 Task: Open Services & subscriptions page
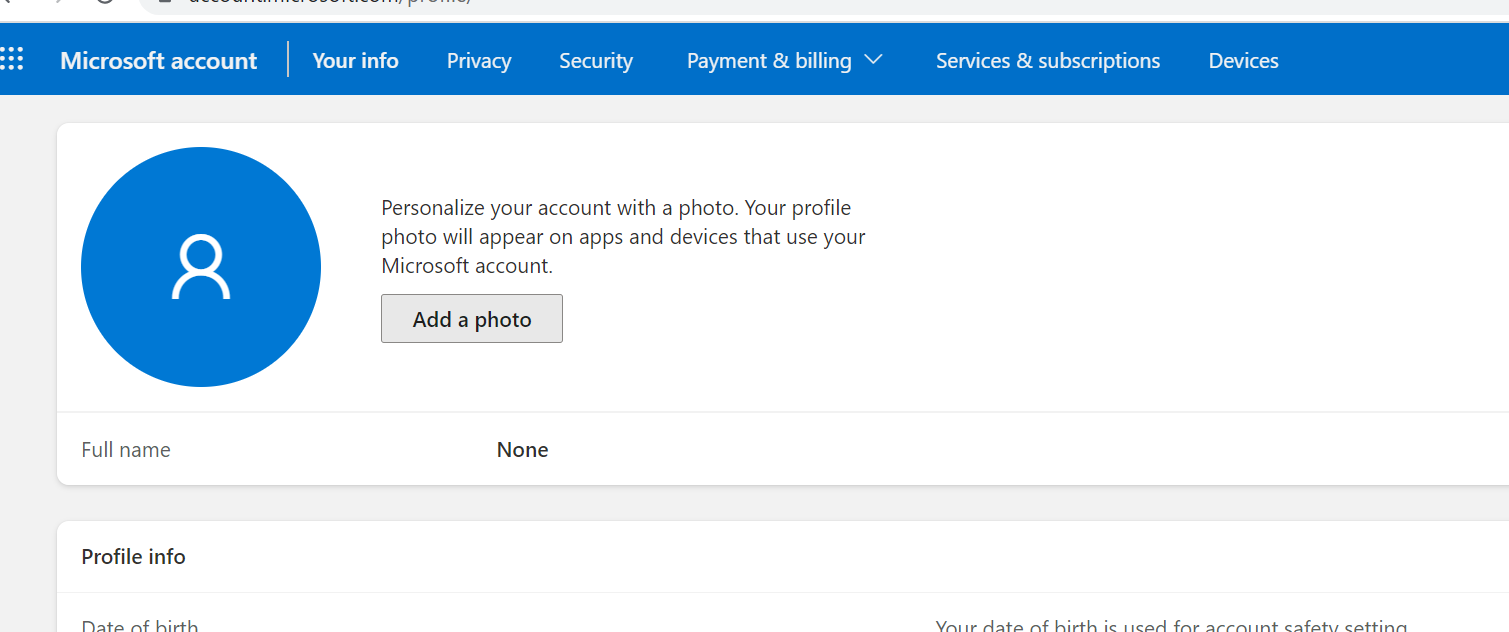1048,61
